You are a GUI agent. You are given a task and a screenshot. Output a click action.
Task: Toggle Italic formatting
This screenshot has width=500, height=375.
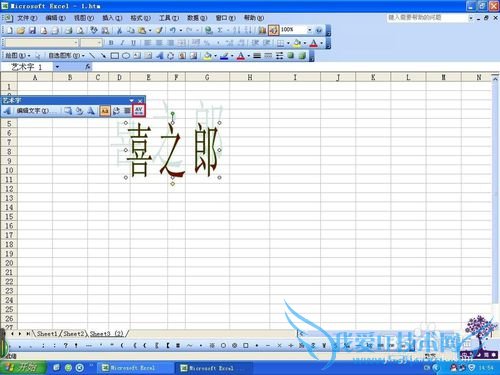122,43
